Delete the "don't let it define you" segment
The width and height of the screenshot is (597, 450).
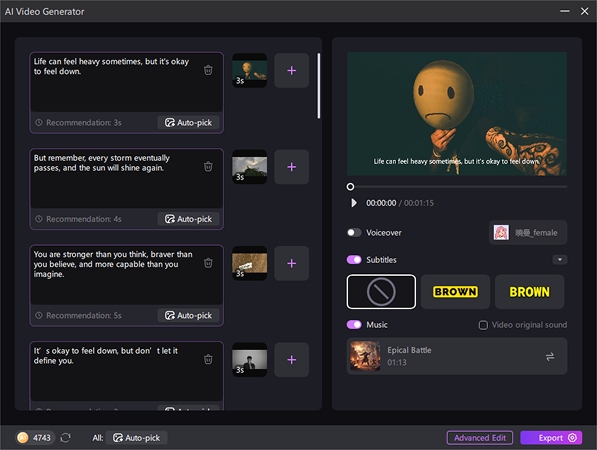pyautogui.click(x=208, y=359)
